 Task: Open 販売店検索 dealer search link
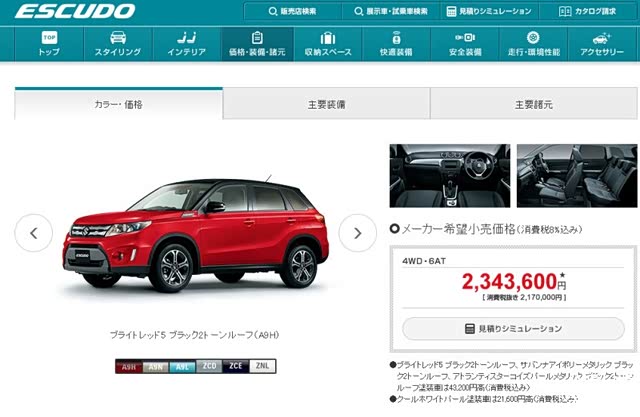293,11
